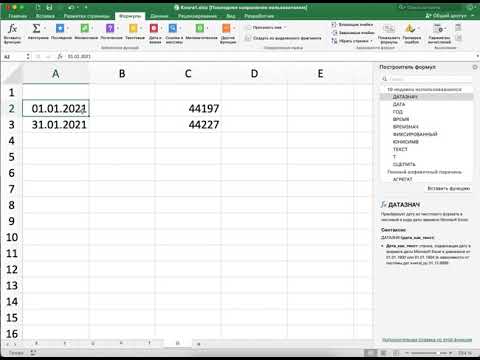
Task: Select ГОД in the function list
Action: (x=427, y=112)
